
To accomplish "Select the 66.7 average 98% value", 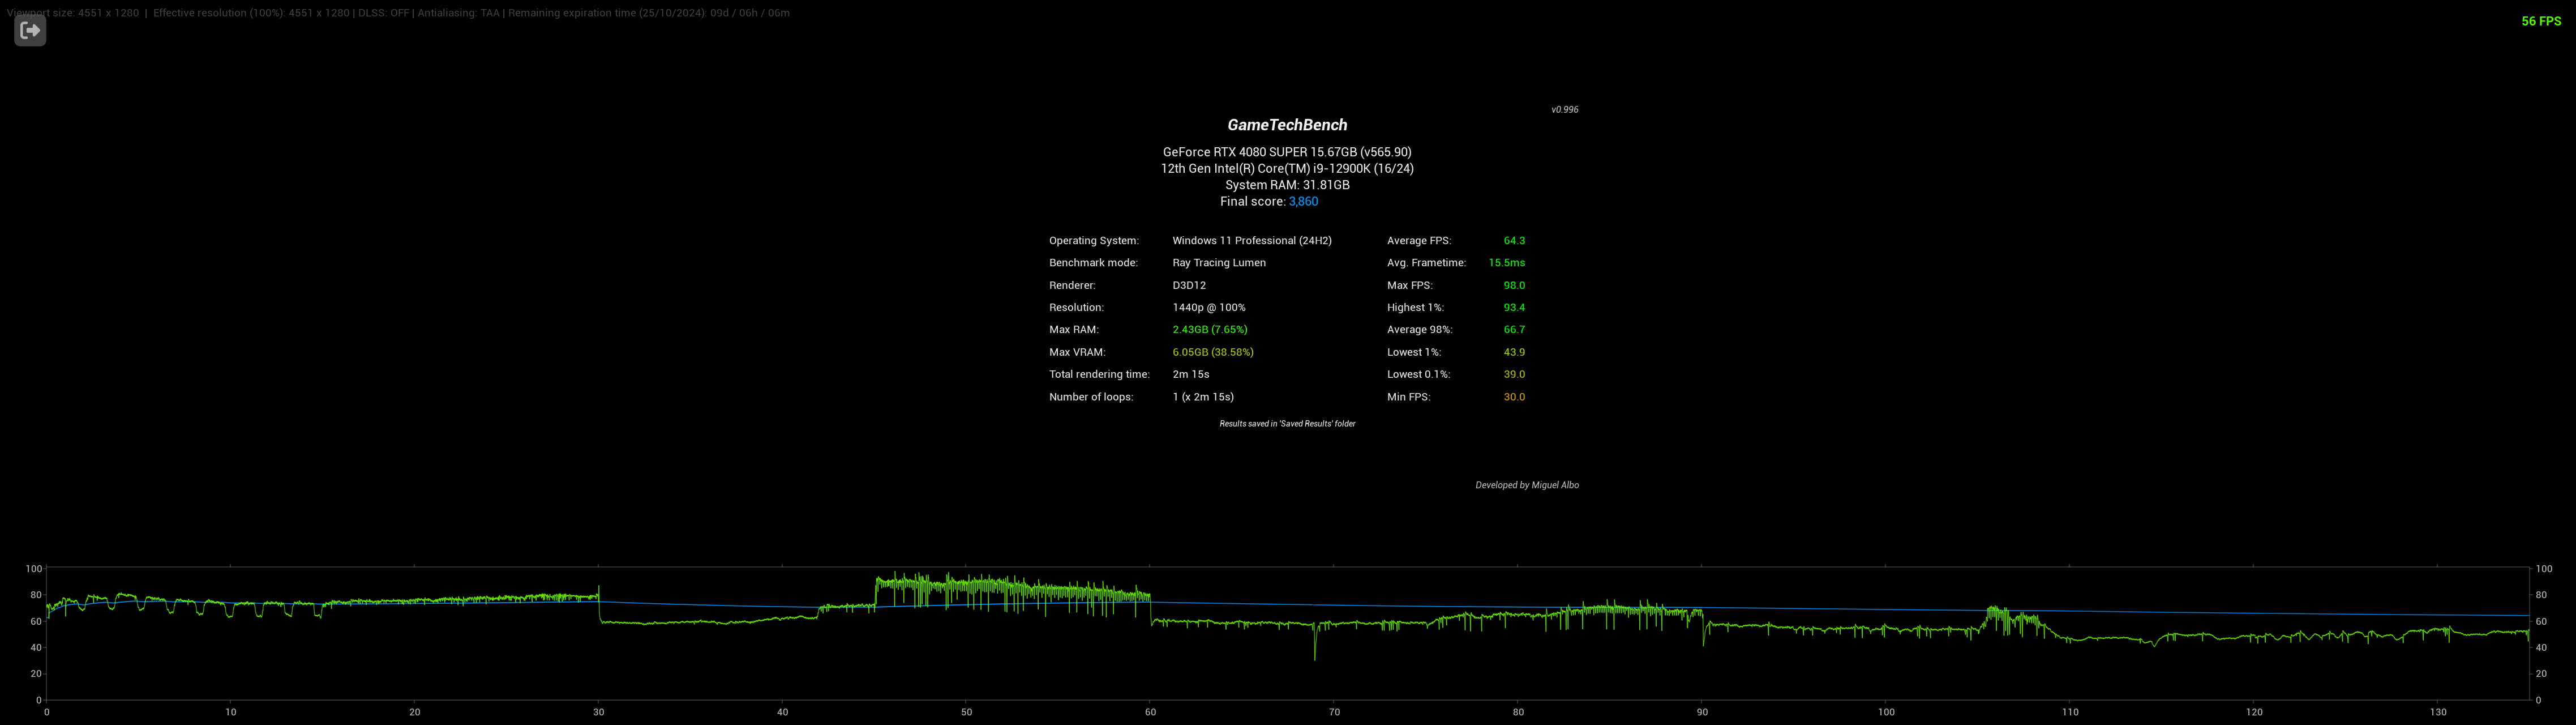I will click(1514, 330).
